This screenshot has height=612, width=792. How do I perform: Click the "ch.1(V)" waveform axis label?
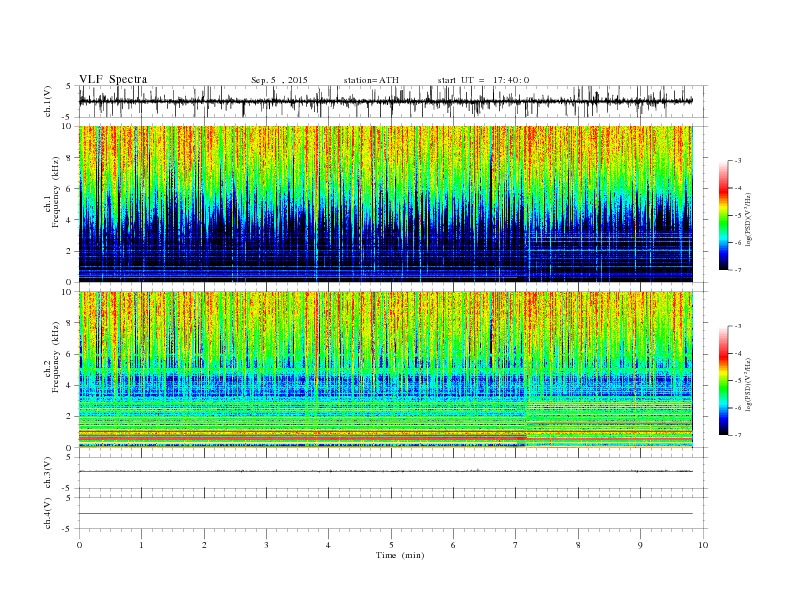click(48, 101)
